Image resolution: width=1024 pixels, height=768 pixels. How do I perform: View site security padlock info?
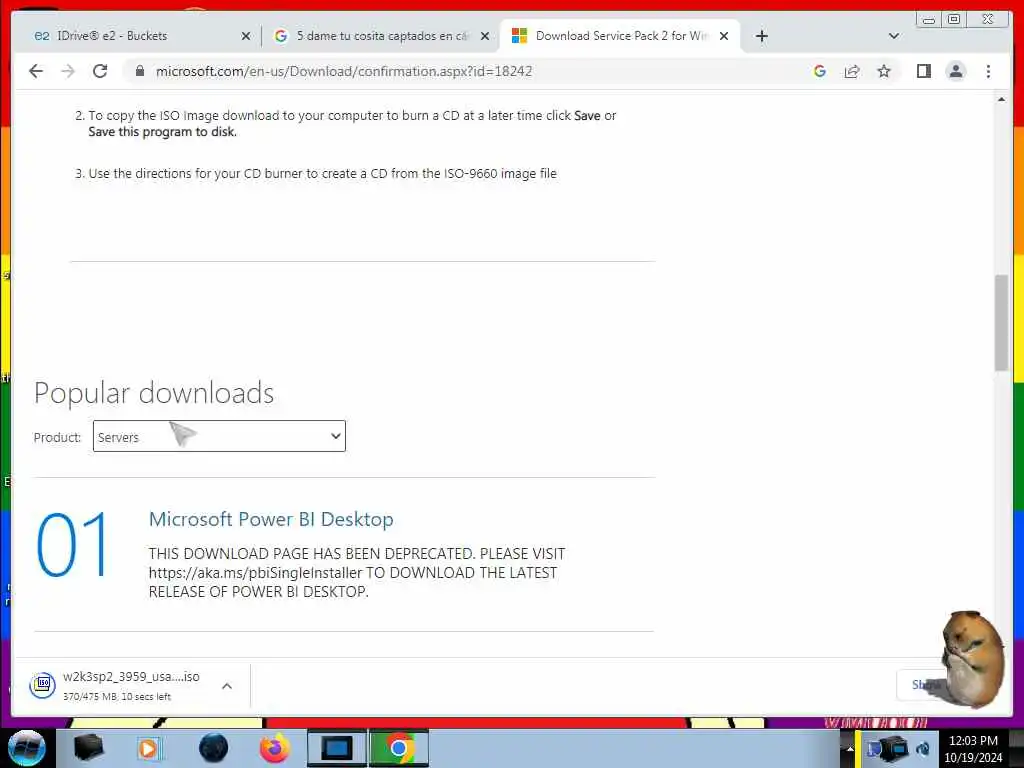[x=140, y=71]
